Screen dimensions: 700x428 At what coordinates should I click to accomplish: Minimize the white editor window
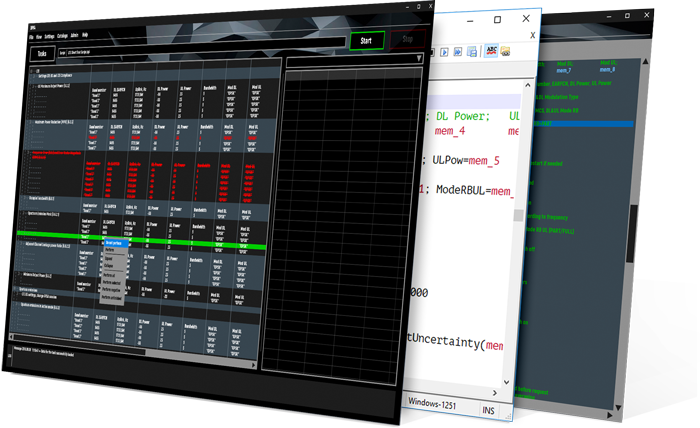470,21
